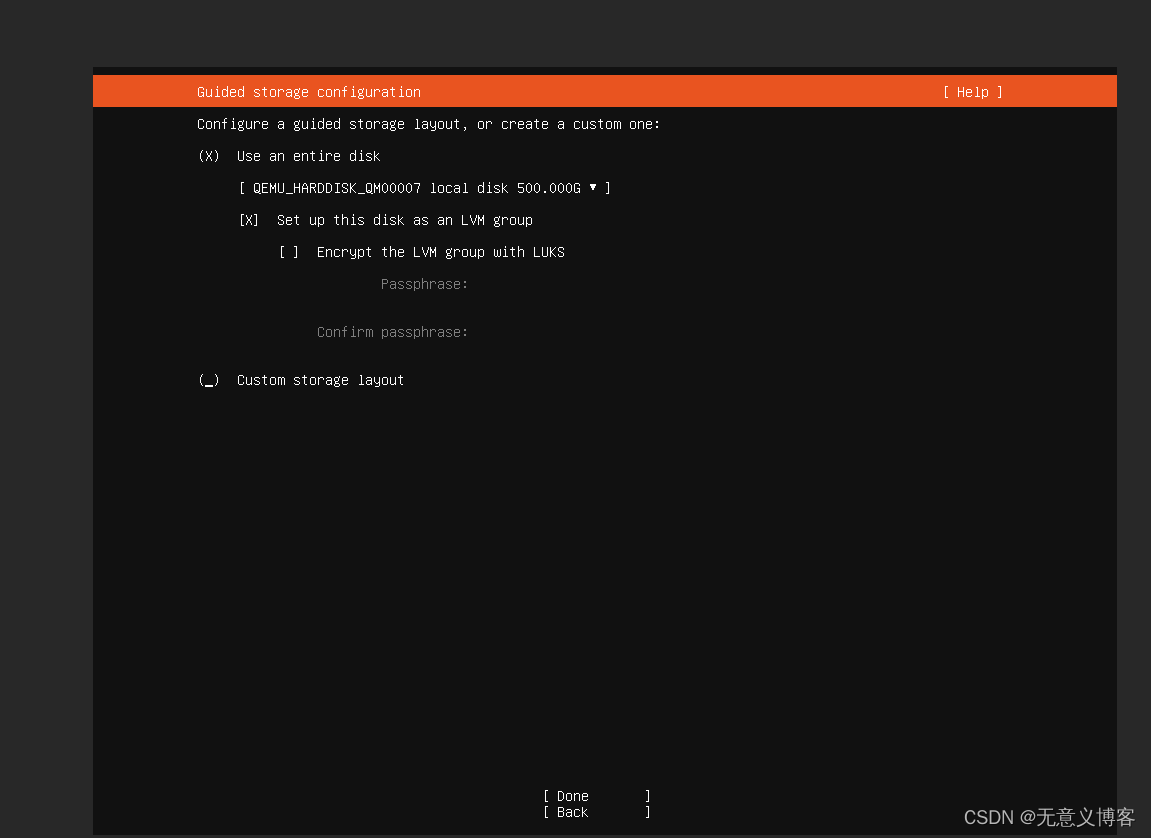Mark "Use an entire disk" as active

(x=208, y=156)
